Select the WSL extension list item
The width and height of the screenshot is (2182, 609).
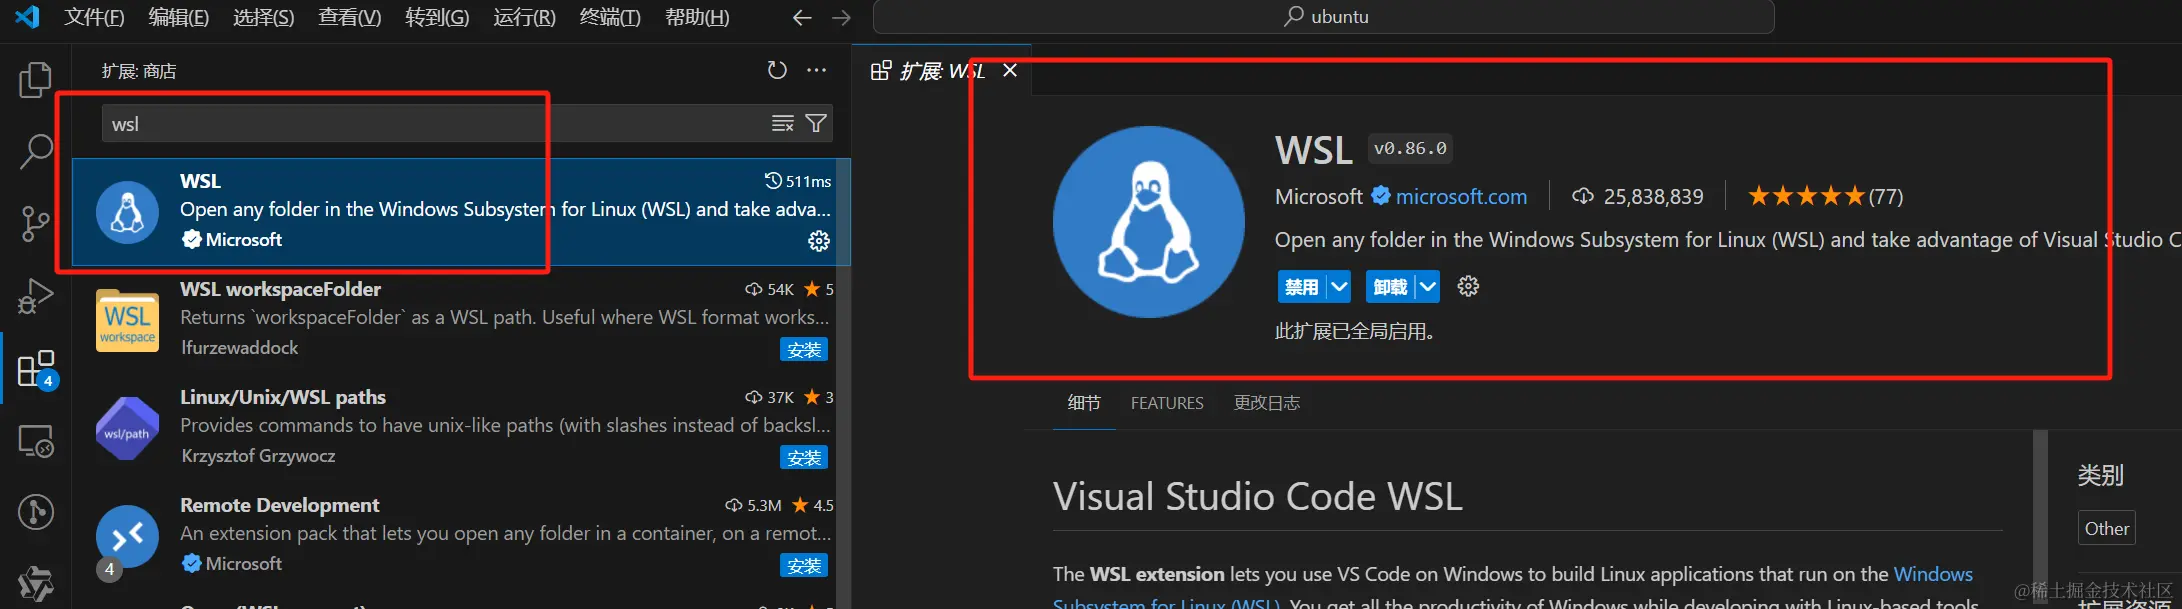[461, 211]
